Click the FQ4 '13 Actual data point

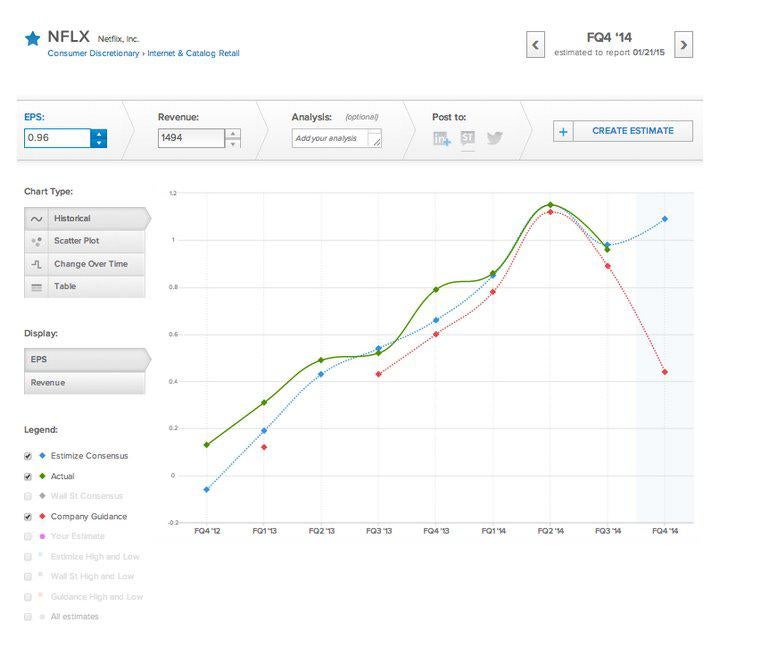click(436, 290)
